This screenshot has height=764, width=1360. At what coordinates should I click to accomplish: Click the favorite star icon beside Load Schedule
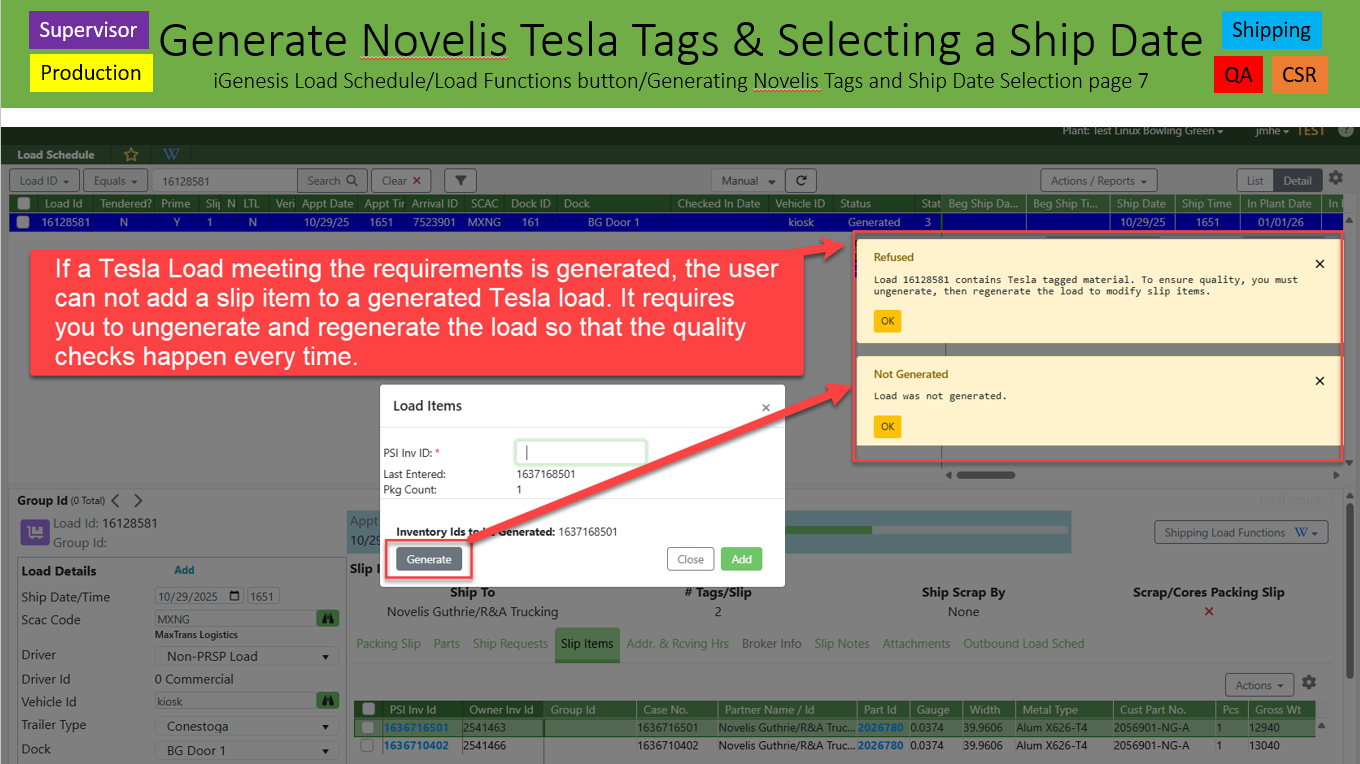(131, 155)
